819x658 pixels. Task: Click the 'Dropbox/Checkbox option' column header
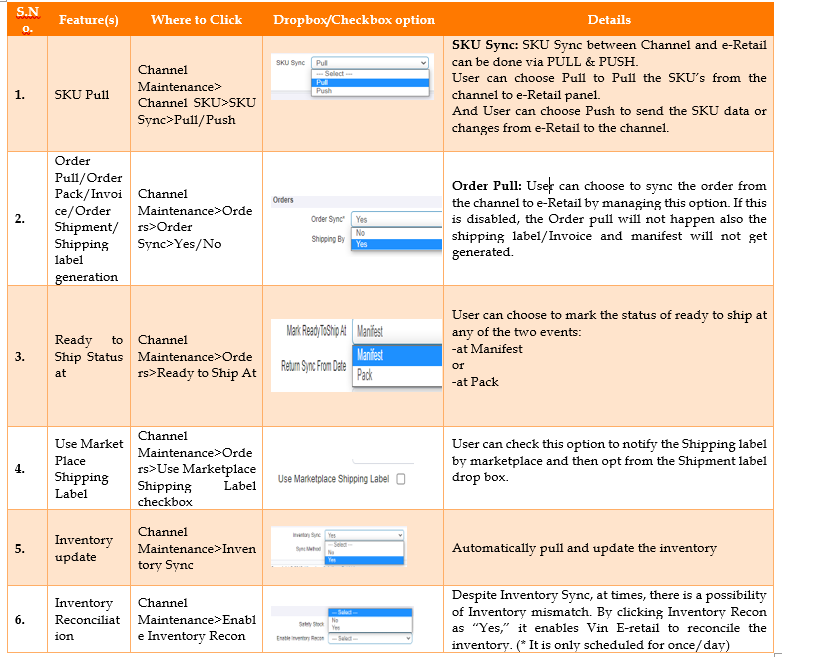click(354, 20)
